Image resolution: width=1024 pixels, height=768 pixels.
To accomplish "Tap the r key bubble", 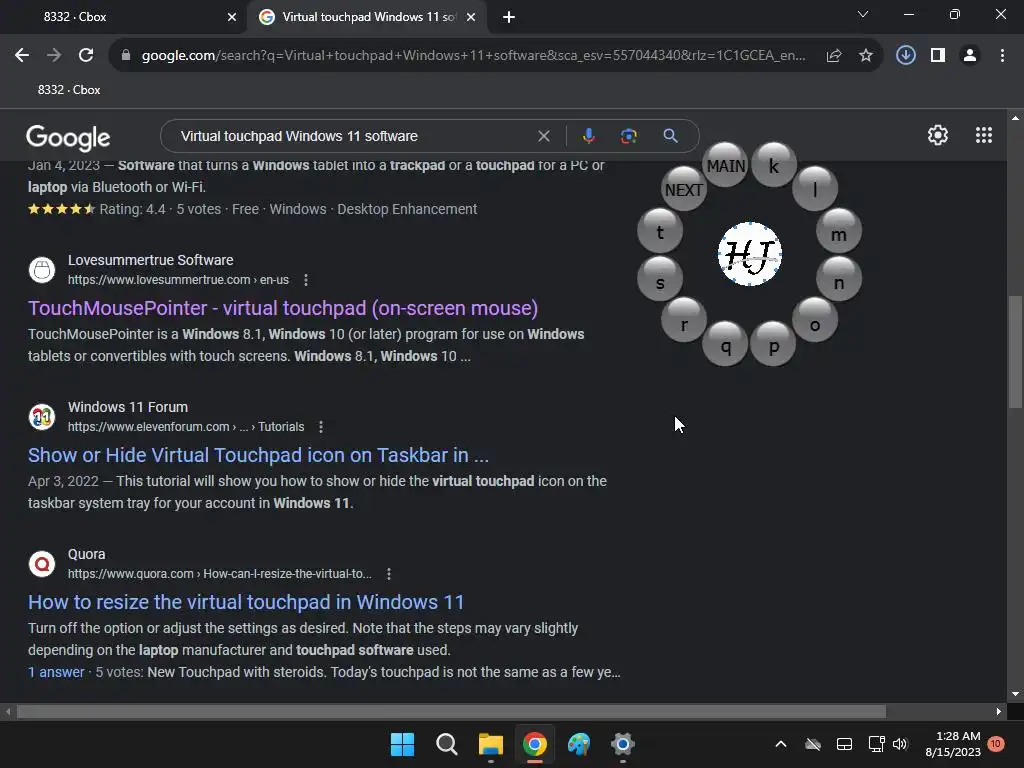I will click(x=684, y=321).
